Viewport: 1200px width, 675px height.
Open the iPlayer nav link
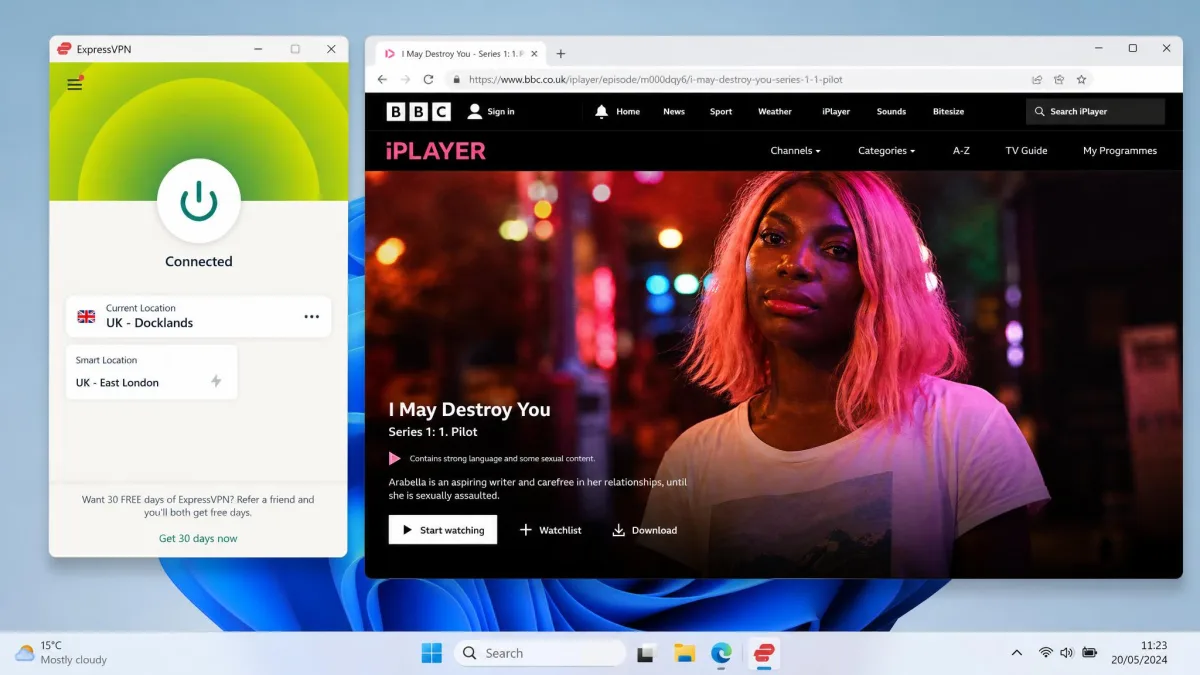click(836, 111)
